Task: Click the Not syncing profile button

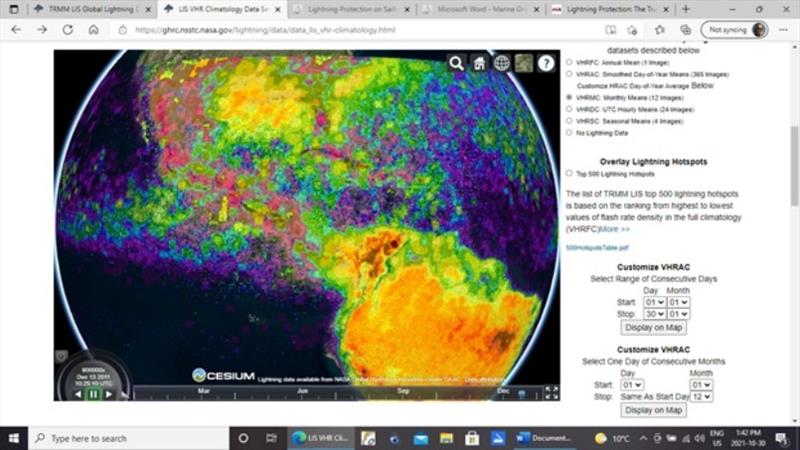Action: tap(735, 30)
